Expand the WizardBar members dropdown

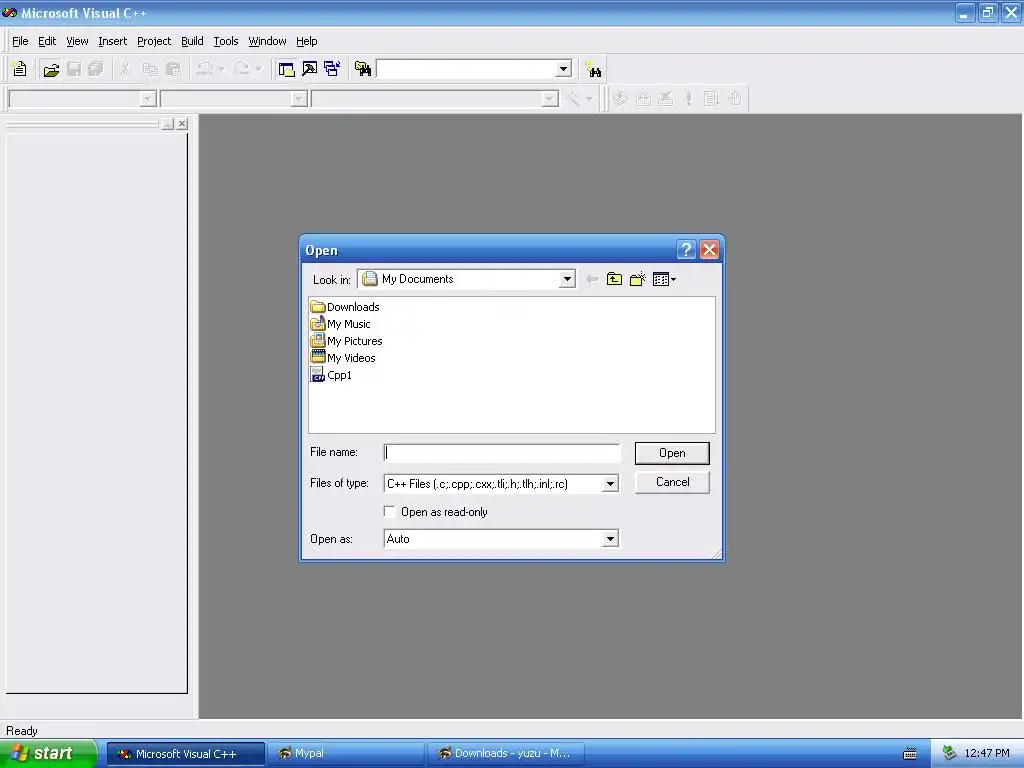550,99
